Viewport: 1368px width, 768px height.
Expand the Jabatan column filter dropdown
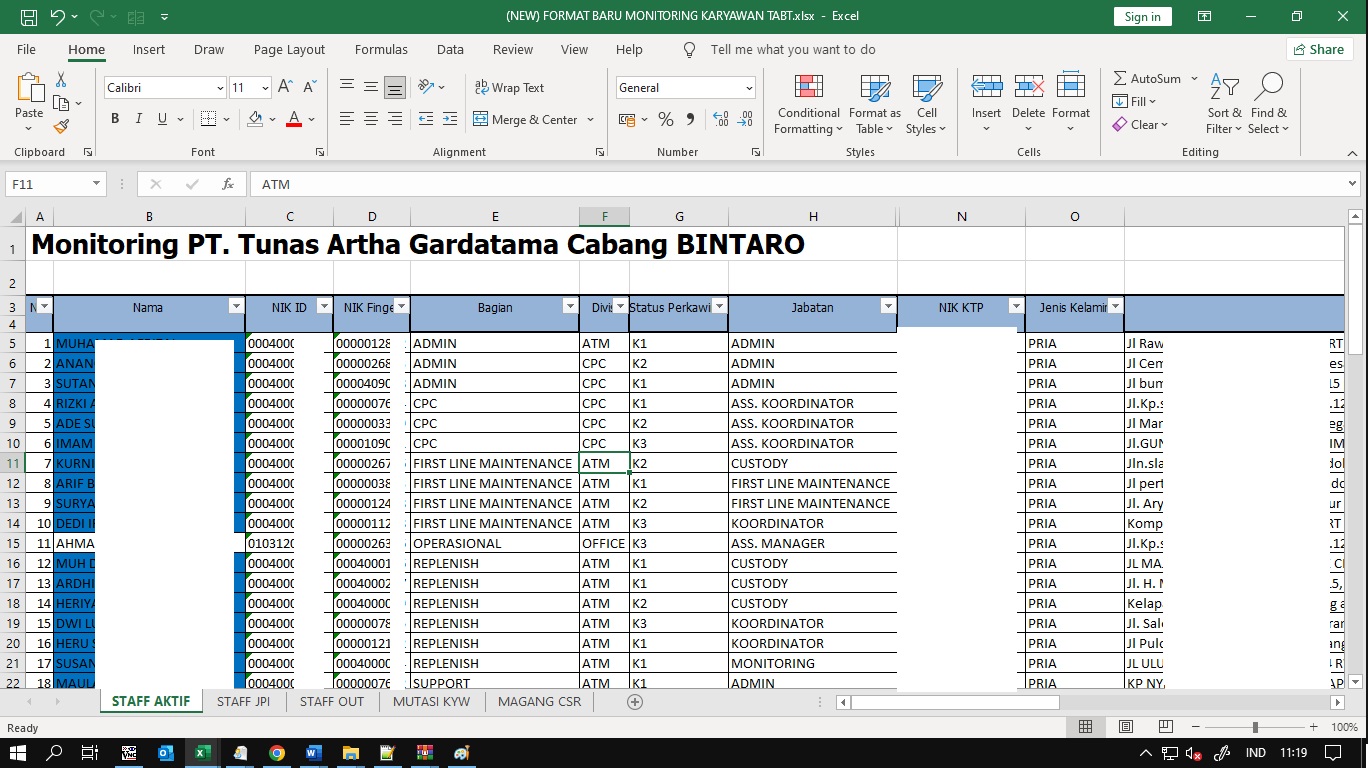(887, 307)
